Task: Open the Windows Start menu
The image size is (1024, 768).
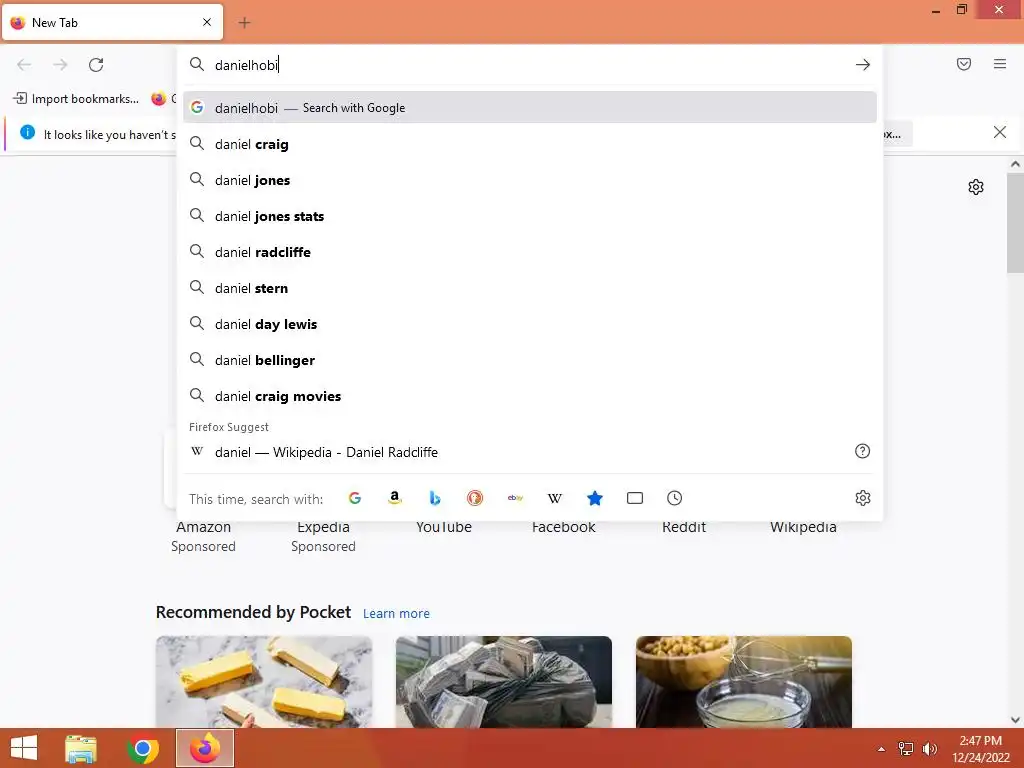Action: tap(24, 748)
